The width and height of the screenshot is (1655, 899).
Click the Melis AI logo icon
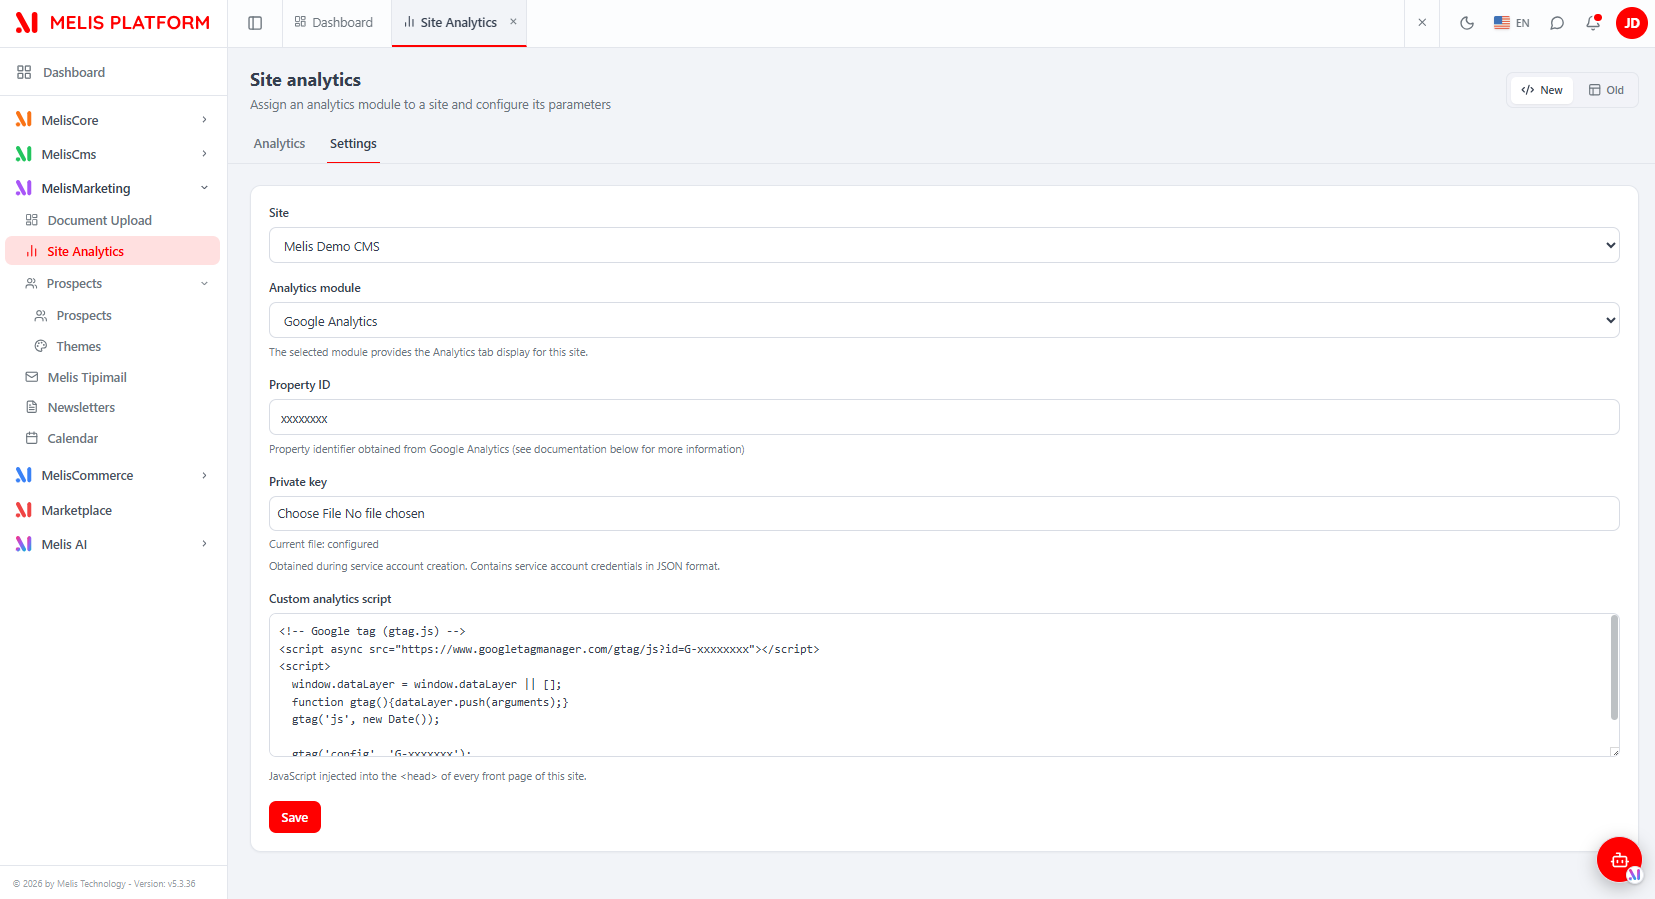(24, 544)
